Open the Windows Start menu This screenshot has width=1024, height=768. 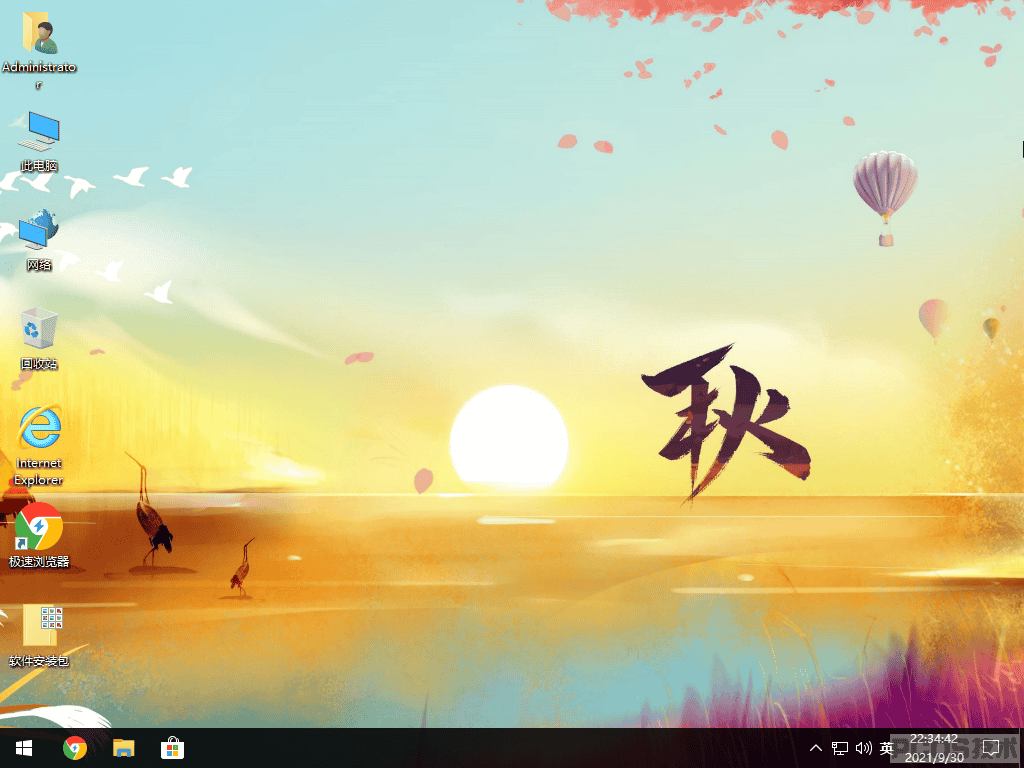point(24,748)
